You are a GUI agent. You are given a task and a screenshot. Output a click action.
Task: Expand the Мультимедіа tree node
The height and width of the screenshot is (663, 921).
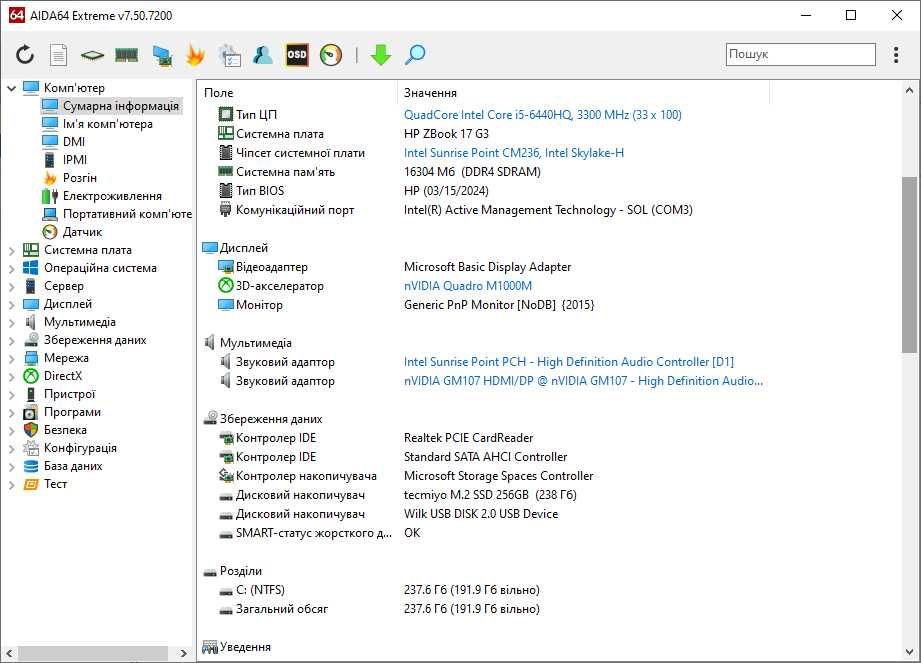pos(11,322)
